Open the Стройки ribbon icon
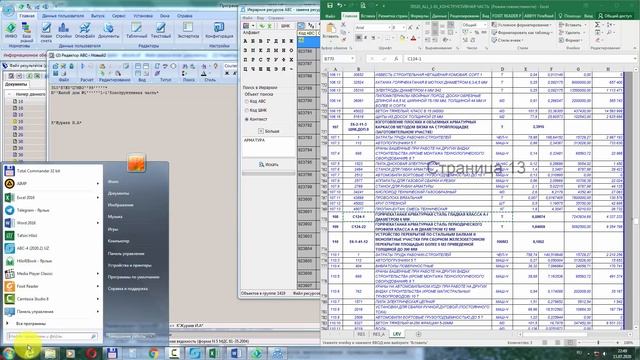Image resolution: width=640 pixels, height=360 pixels. point(64,31)
